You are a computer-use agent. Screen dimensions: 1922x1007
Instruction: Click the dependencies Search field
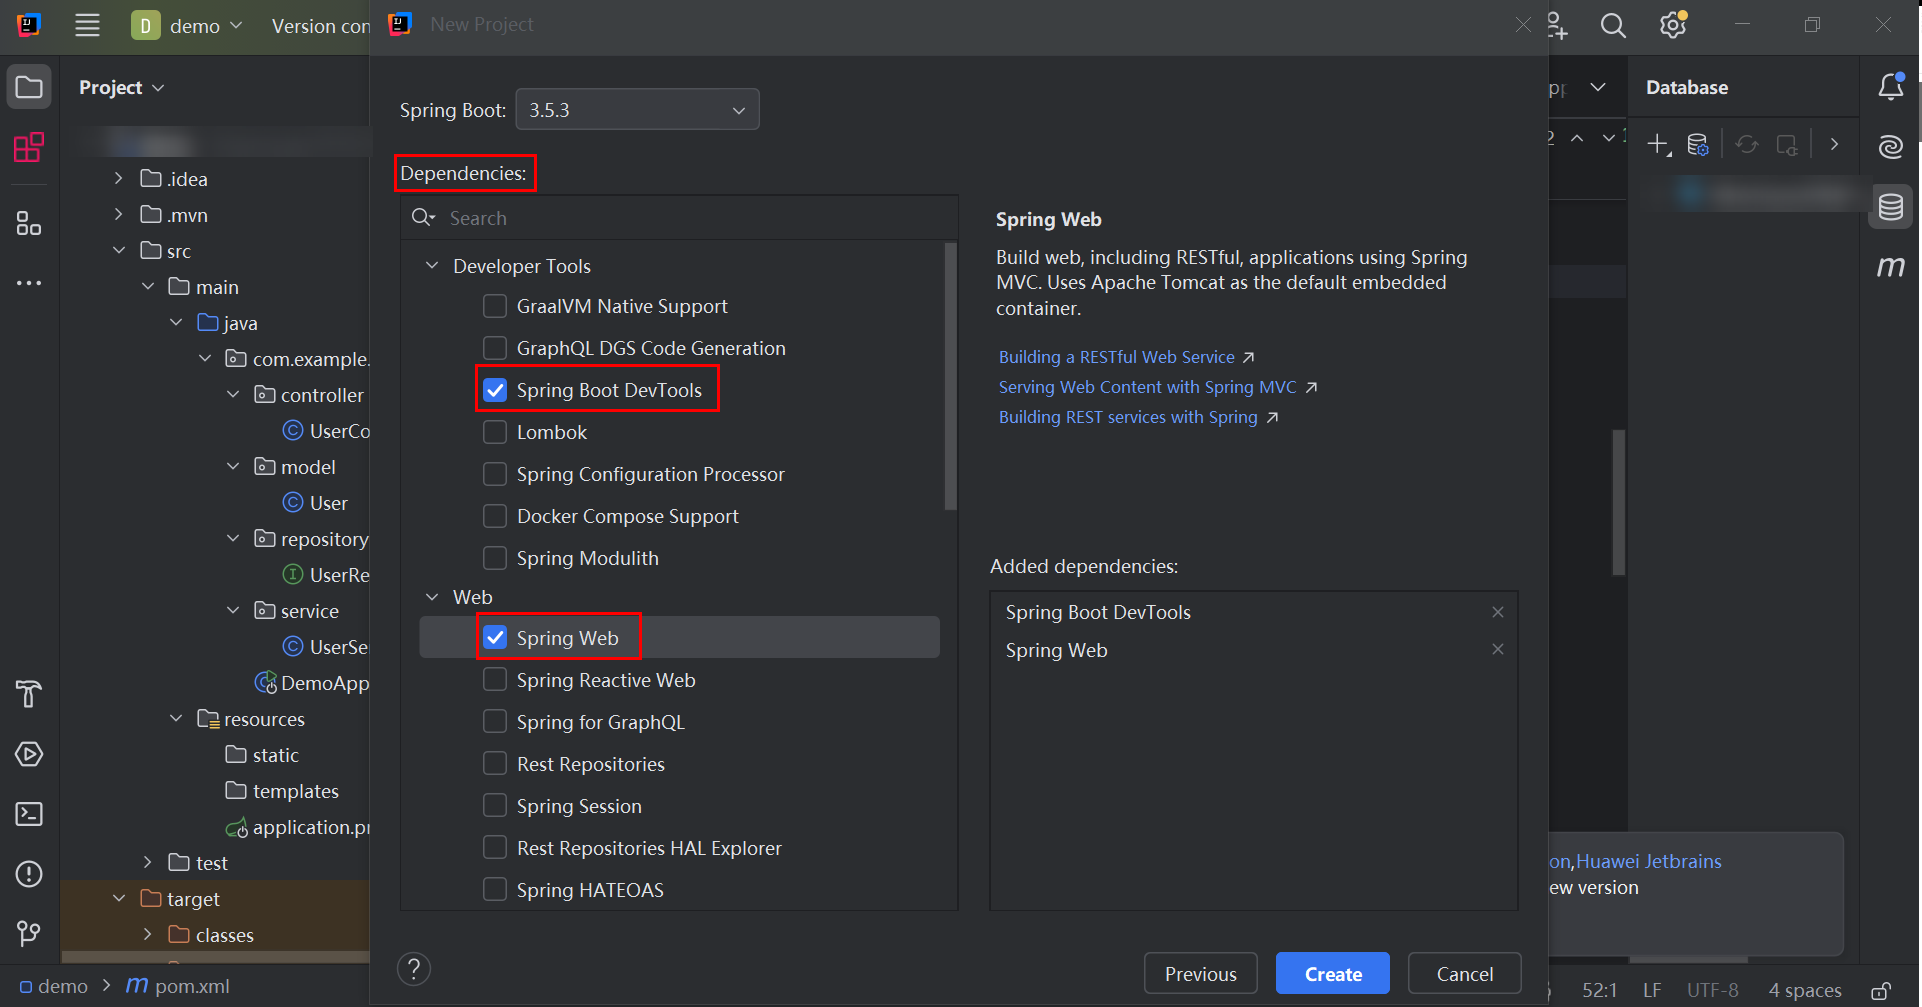[690, 218]
